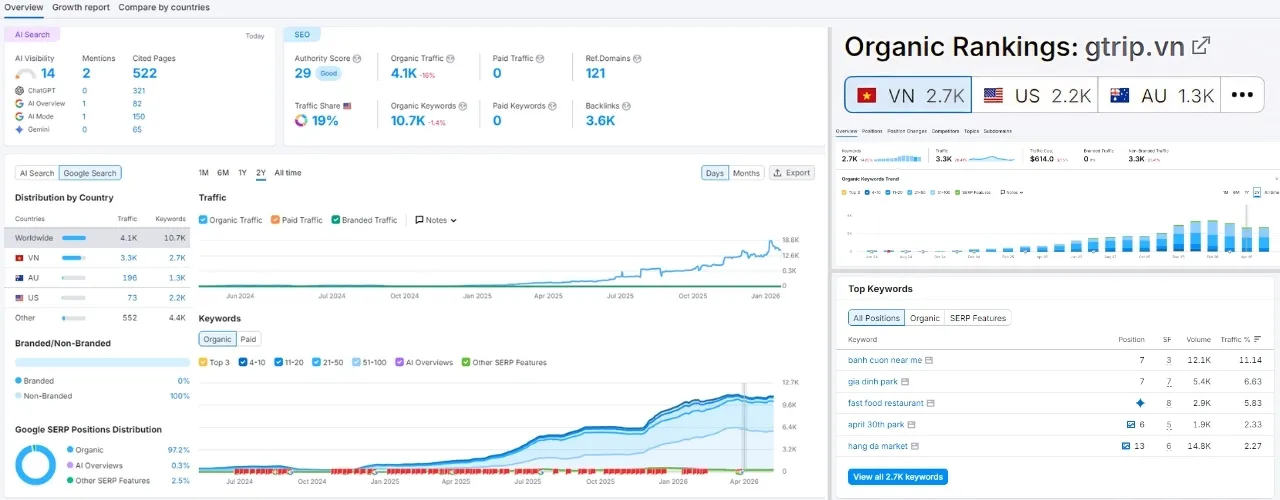1280x500 pixels.
Task: Select the 6M time range
Action: (x=223, y=173)
